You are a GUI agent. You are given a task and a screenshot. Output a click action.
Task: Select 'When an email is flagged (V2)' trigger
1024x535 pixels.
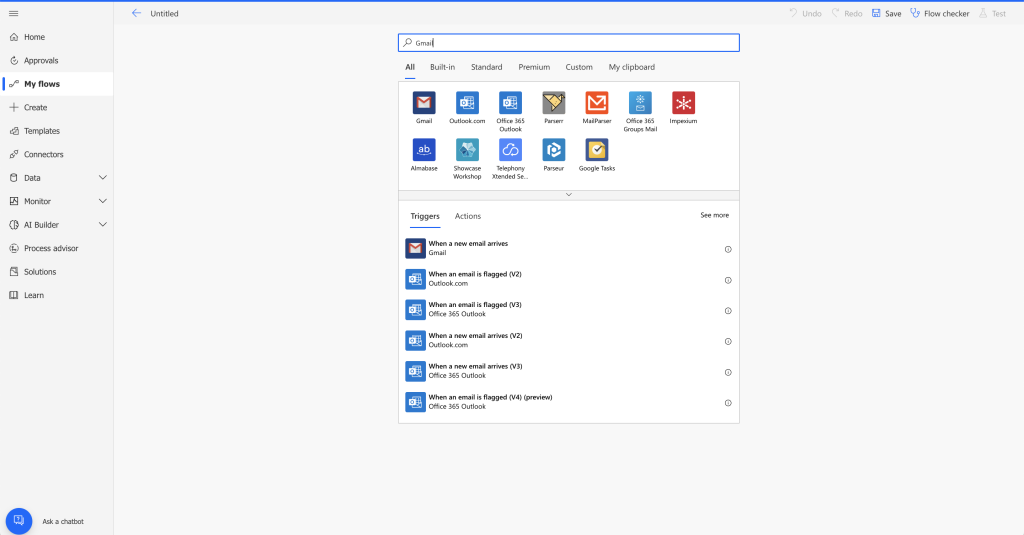pyautogui.click(x=569, y=279)
